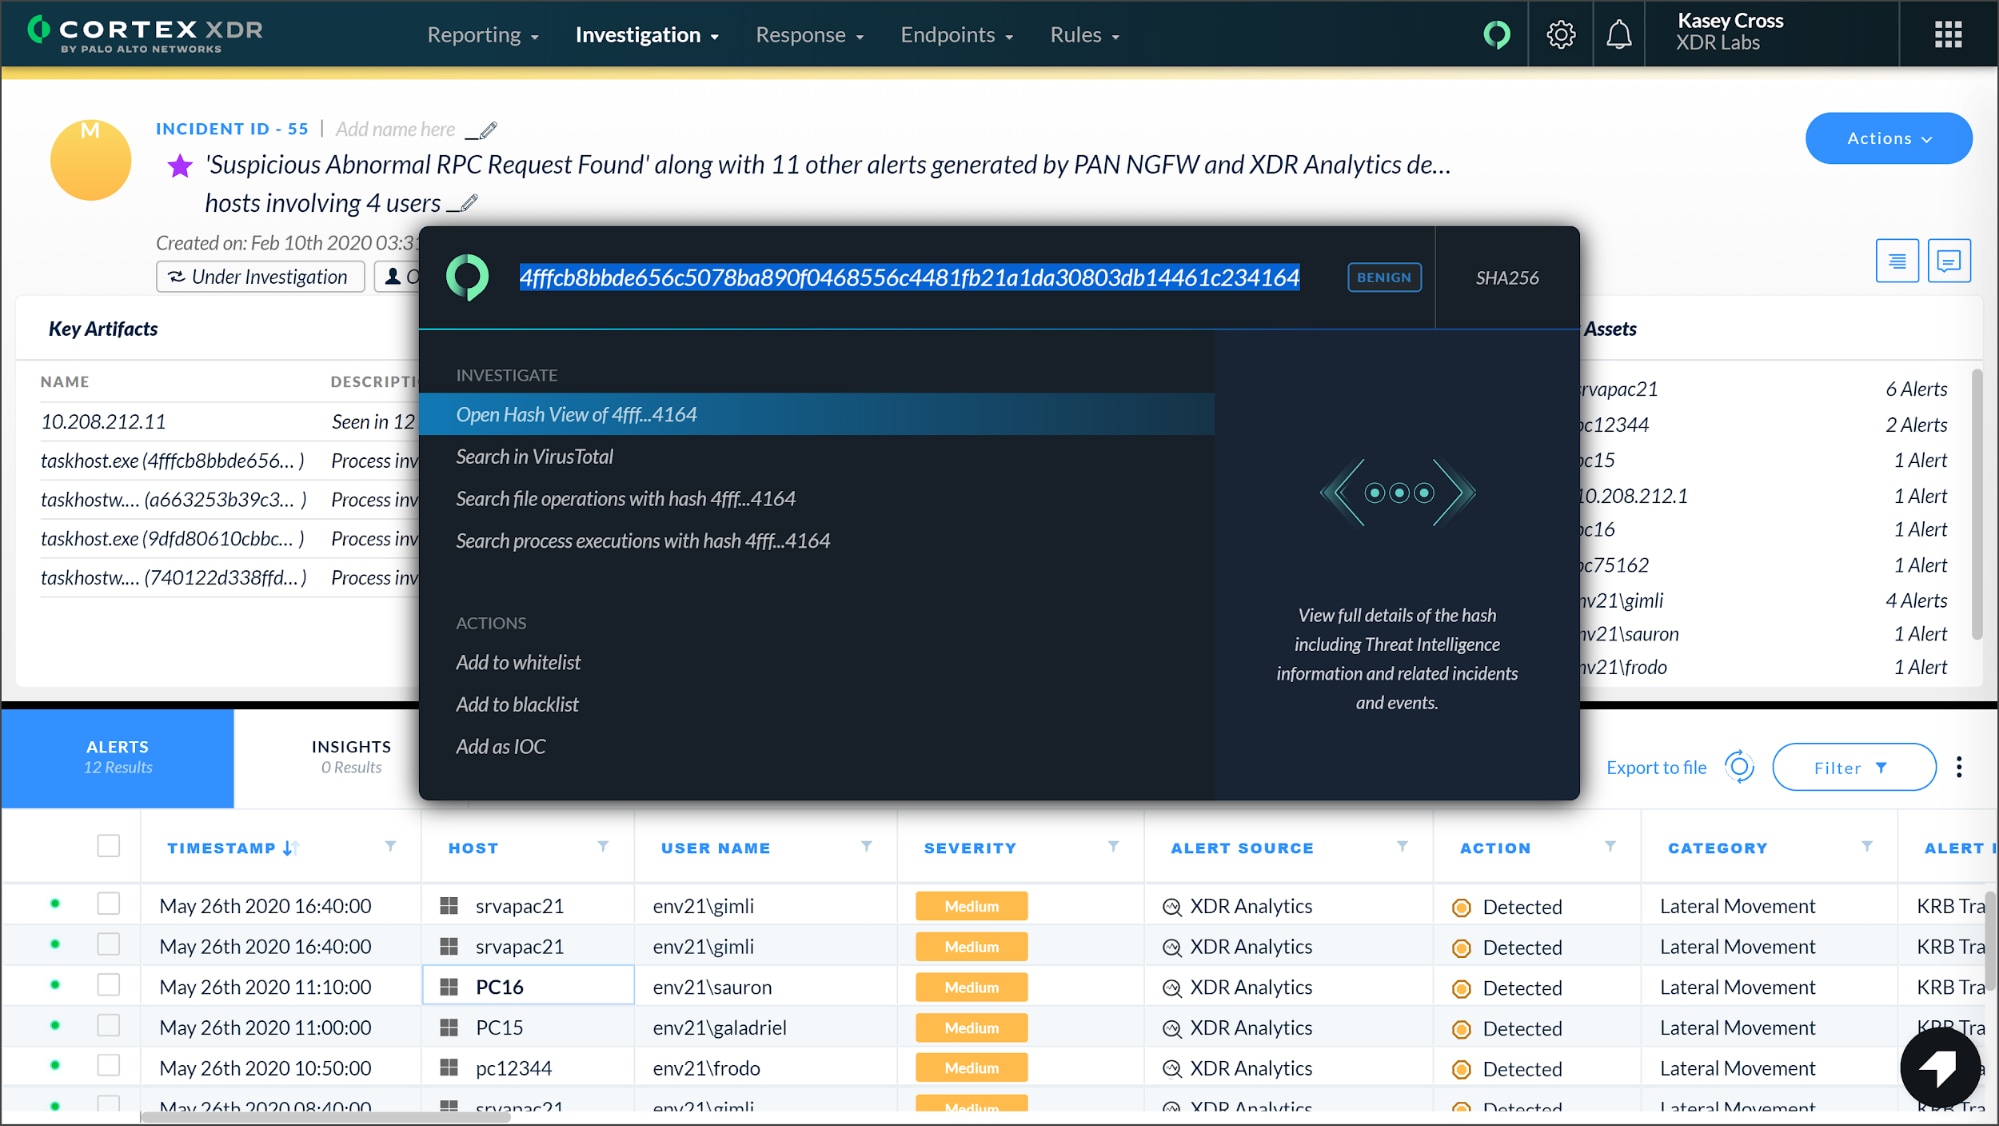Switch to list layout view icon

tap(1897, 261)
